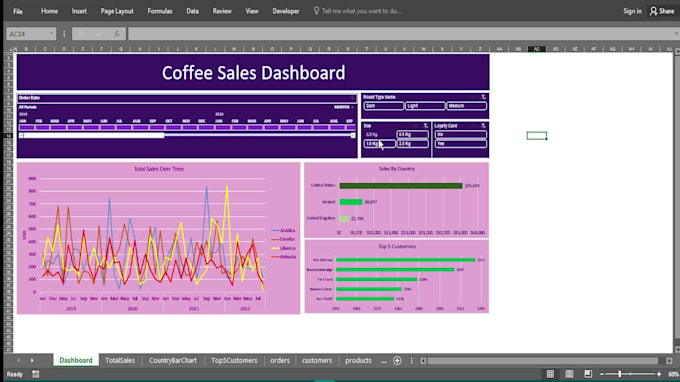Image resolution: width=680 pixels, height=382 pixels.
Task: Select JAN 2019 on the Order Date timeline
Action: pyautogui.click(x=27, y=127)
